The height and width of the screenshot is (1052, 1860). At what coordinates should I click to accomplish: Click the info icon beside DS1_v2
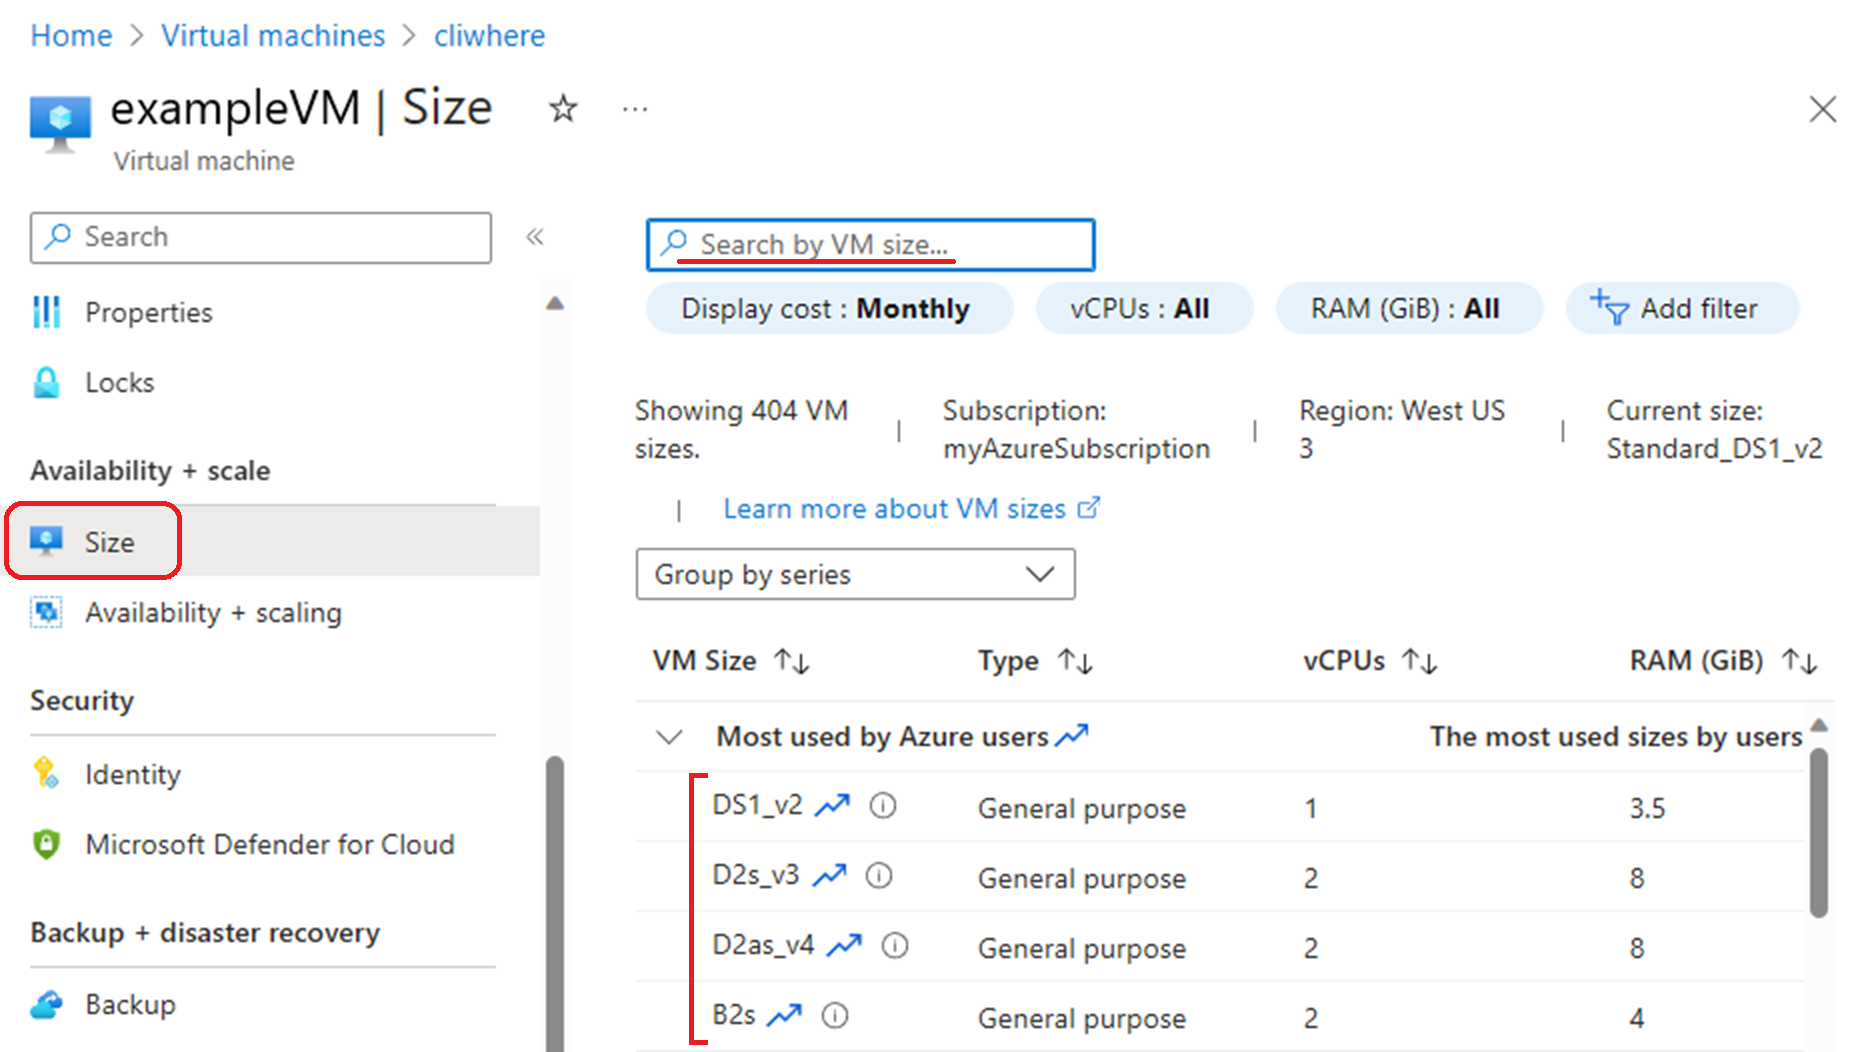(883, 805)
